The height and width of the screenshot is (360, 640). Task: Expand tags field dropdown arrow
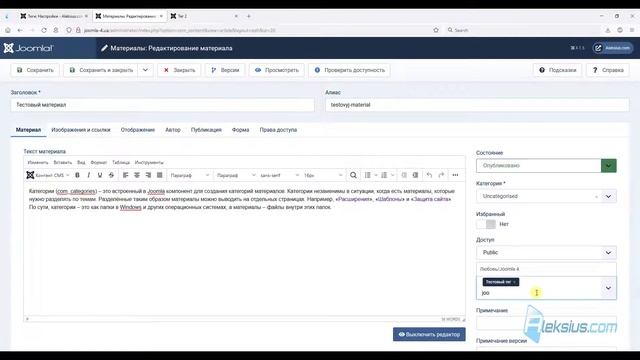[608, 288]
